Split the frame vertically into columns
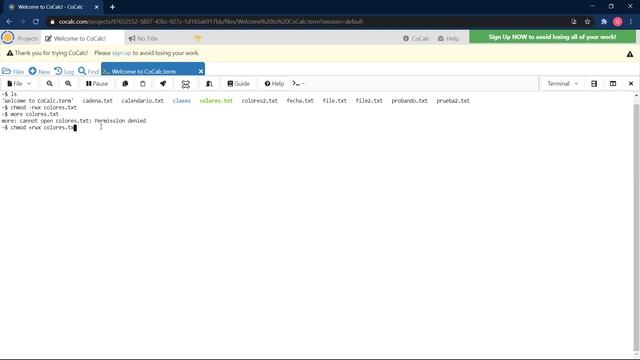Image resolution: width=640 pixels, height=360 pixels. 613,84
